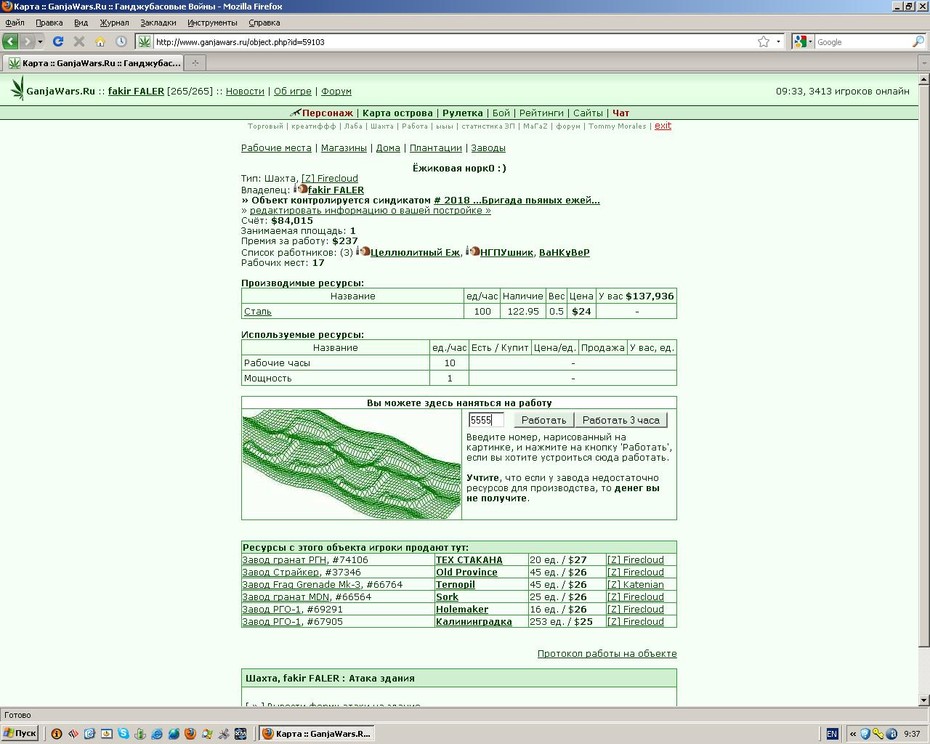
Task: Open the back-history dropdown arrow
Action: coord(40,42)
